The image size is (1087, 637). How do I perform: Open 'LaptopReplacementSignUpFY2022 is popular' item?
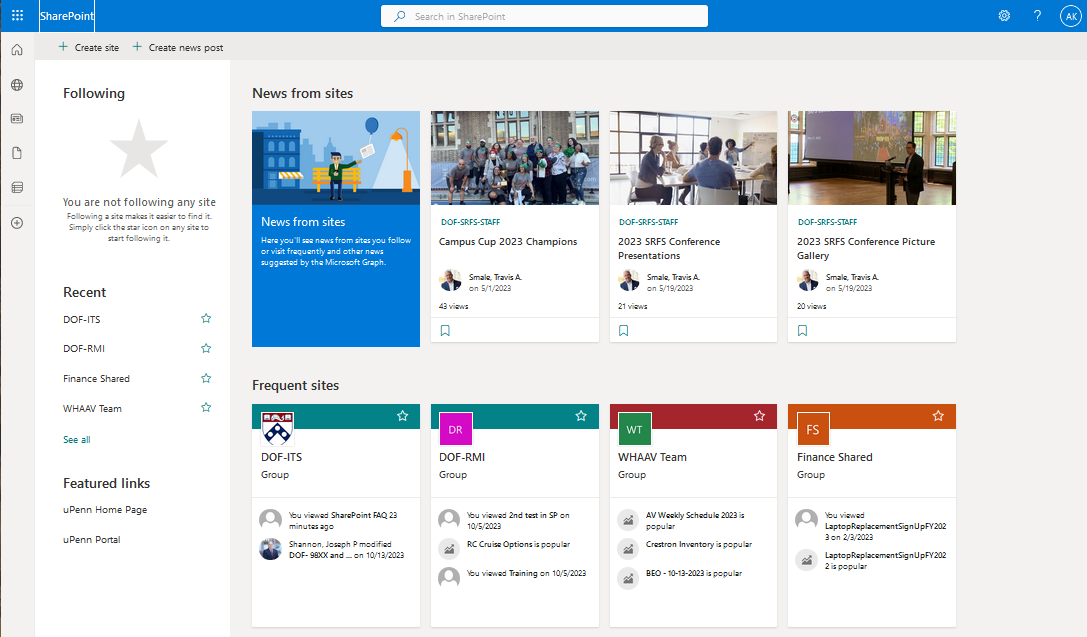(x=885, y=561)
